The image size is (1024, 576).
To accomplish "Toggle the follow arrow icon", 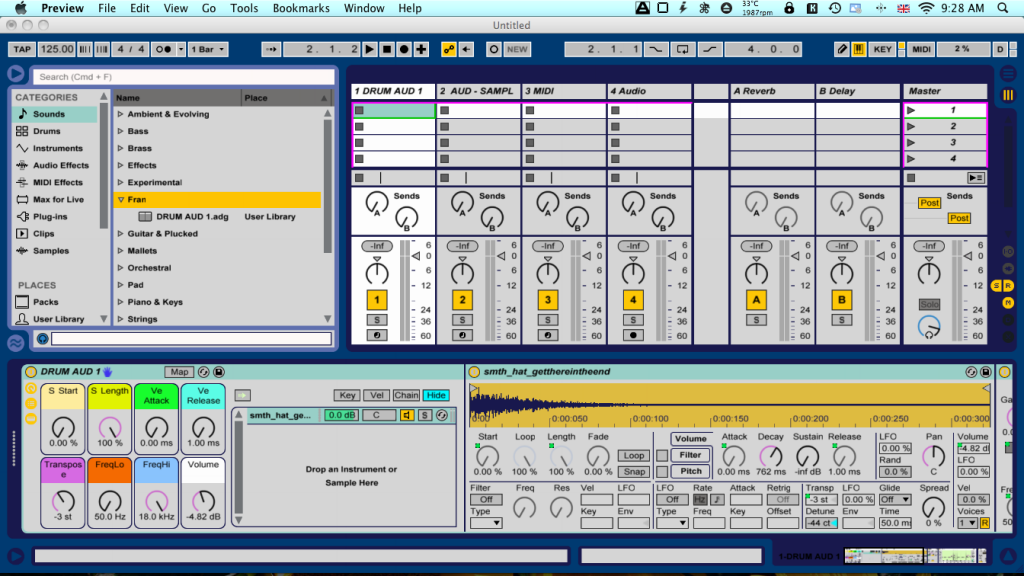I will tap(271, 49).
